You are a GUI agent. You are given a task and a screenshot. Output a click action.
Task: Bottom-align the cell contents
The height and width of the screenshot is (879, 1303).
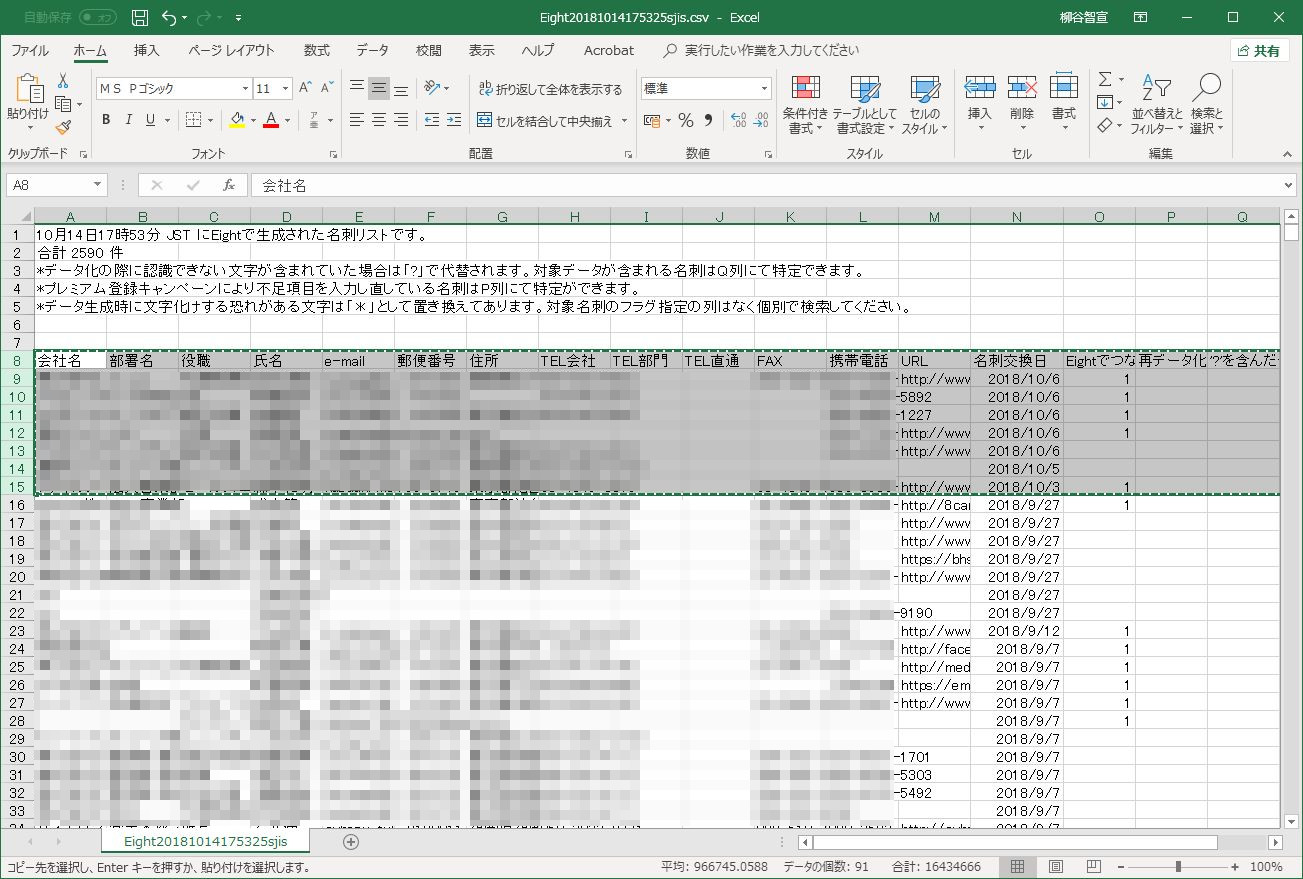tap(401, 89)
